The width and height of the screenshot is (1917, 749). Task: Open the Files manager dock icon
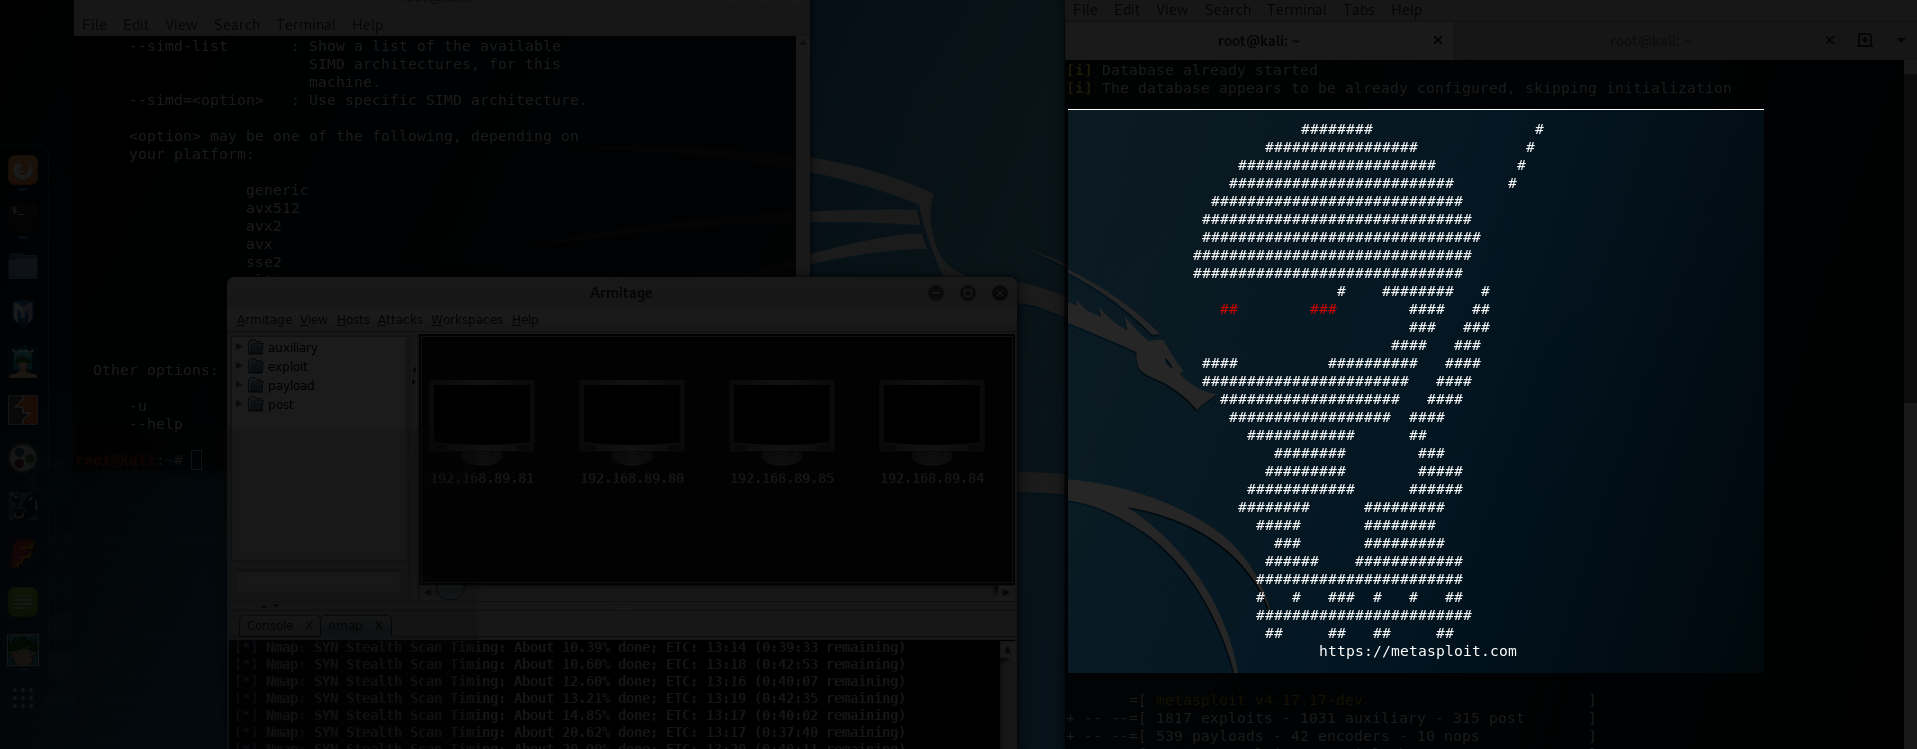(23, 266)
